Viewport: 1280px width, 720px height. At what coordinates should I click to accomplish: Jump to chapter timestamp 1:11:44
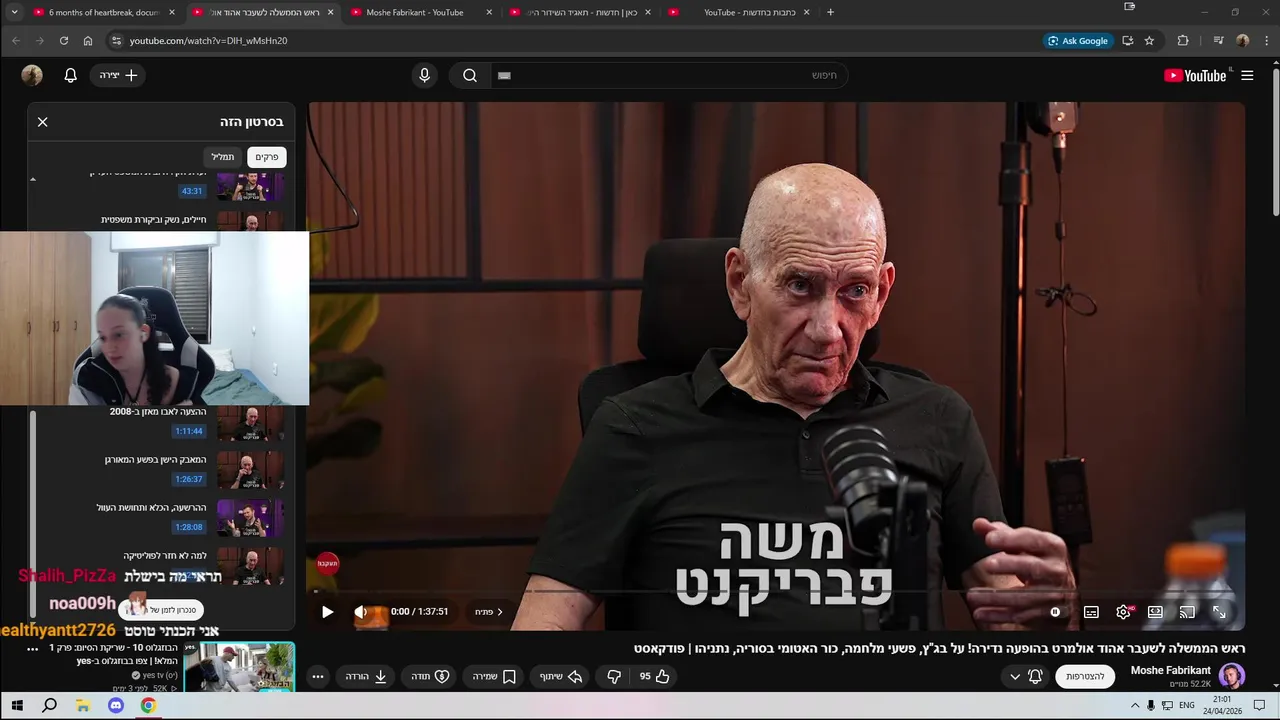coord(189,431)
